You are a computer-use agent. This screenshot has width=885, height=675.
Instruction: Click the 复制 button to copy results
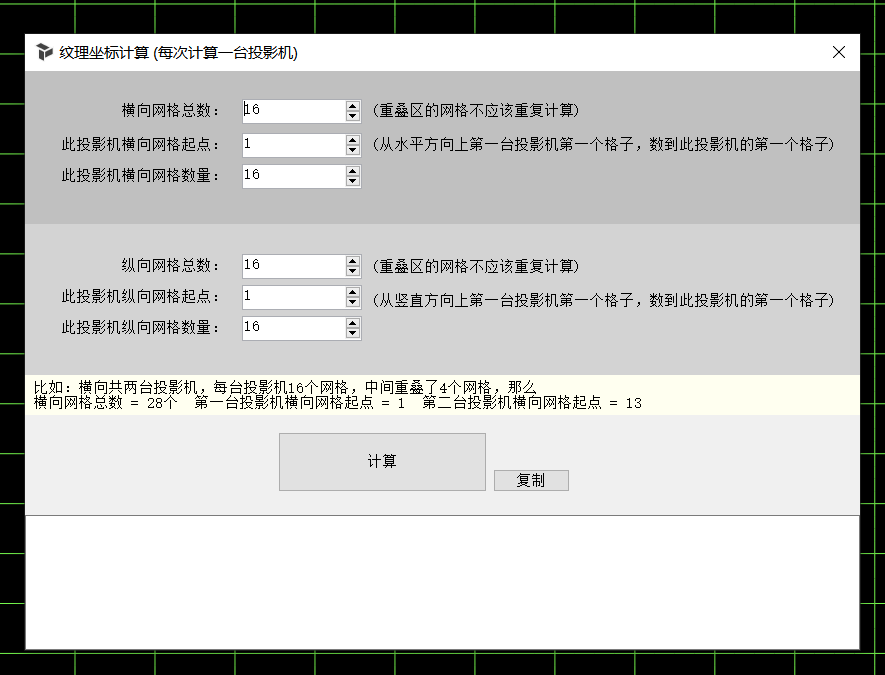[x=531, y=480]
